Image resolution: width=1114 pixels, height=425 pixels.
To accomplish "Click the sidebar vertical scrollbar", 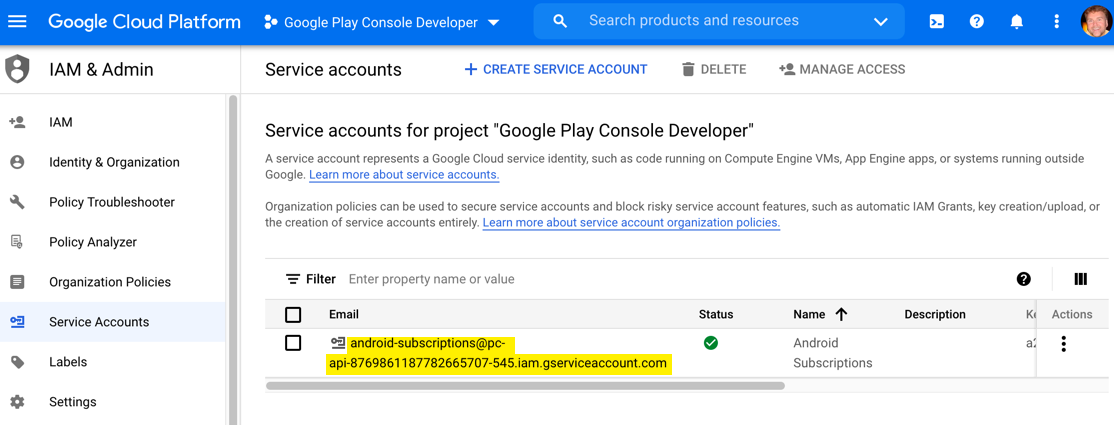I will tap(232, 259).
